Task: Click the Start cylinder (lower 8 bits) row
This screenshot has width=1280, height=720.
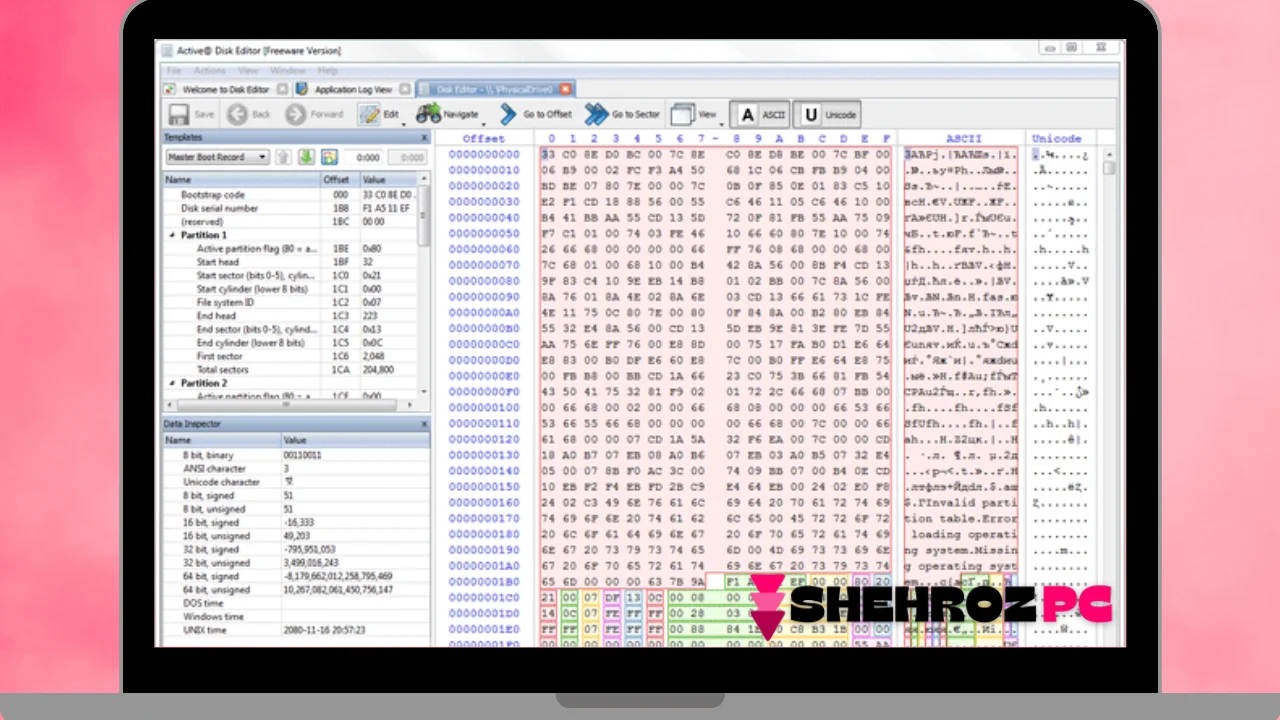Action: (291, 289)
